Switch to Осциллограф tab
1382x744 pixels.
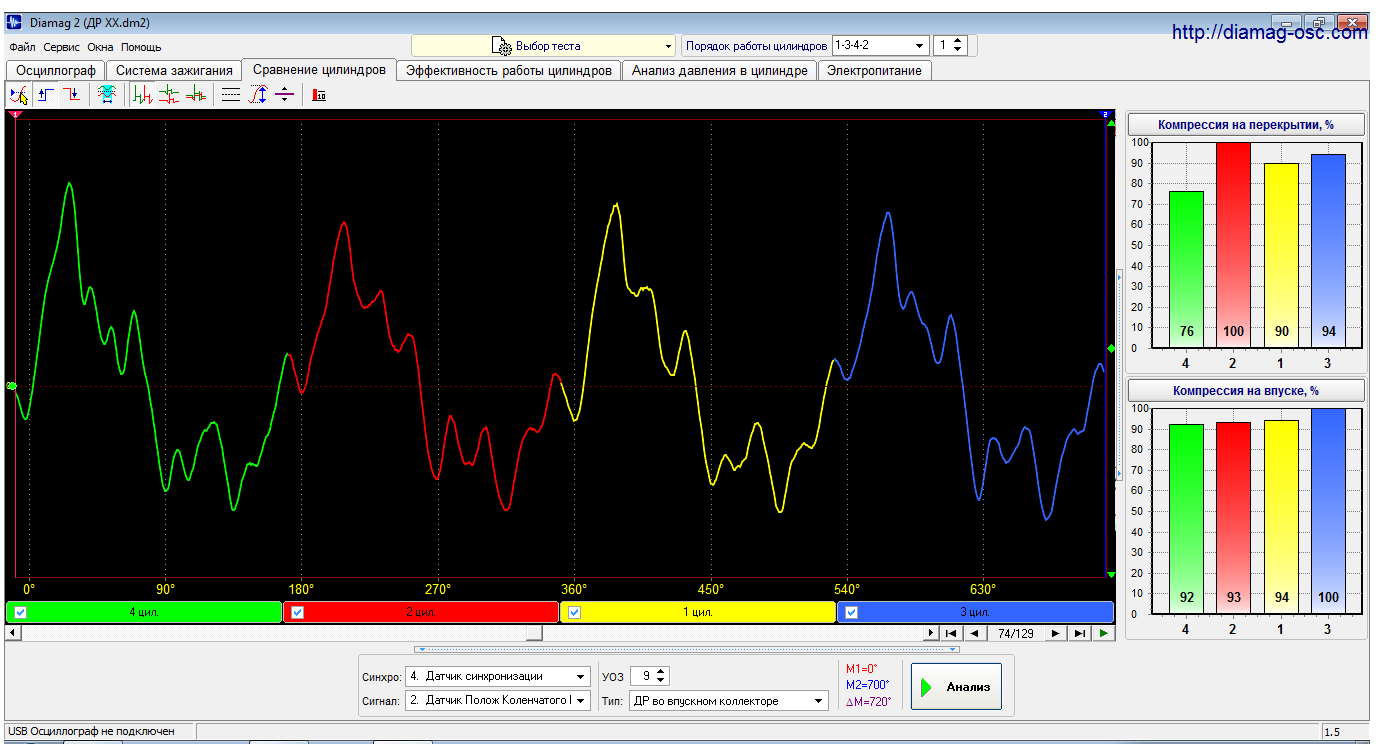(x=56, y=71)
